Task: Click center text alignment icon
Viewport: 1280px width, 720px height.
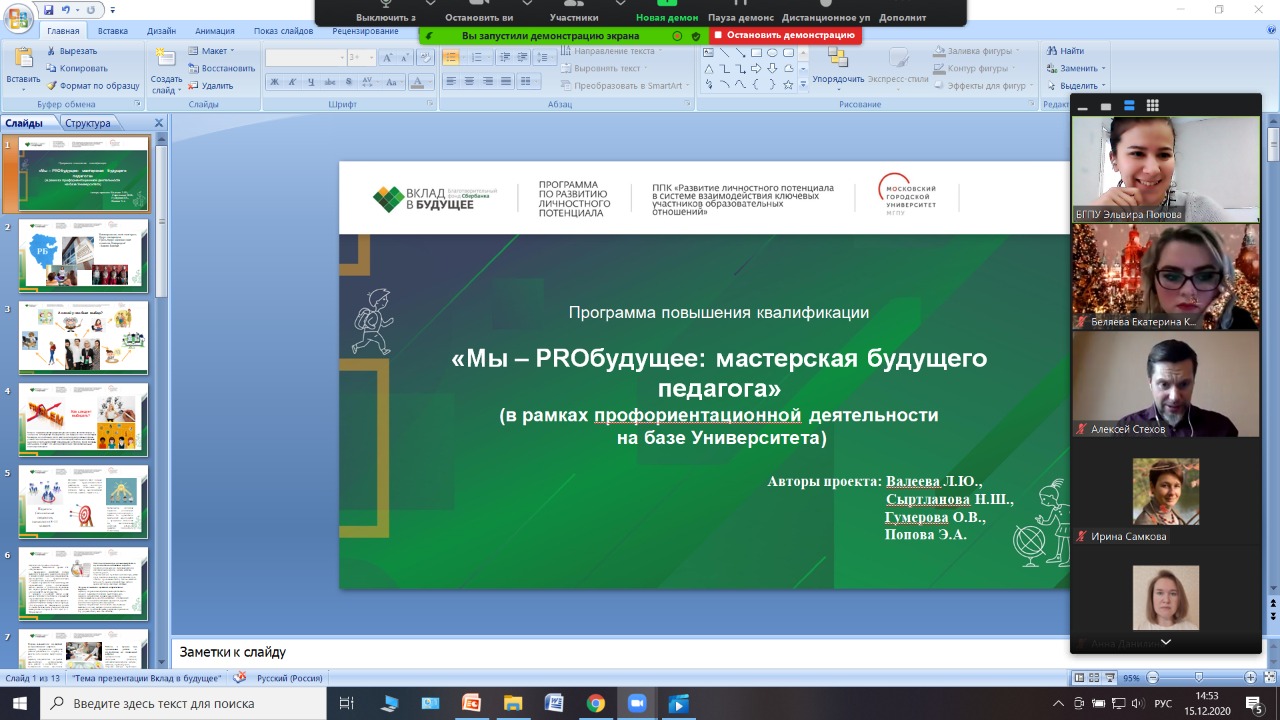Action: point(467,82)
